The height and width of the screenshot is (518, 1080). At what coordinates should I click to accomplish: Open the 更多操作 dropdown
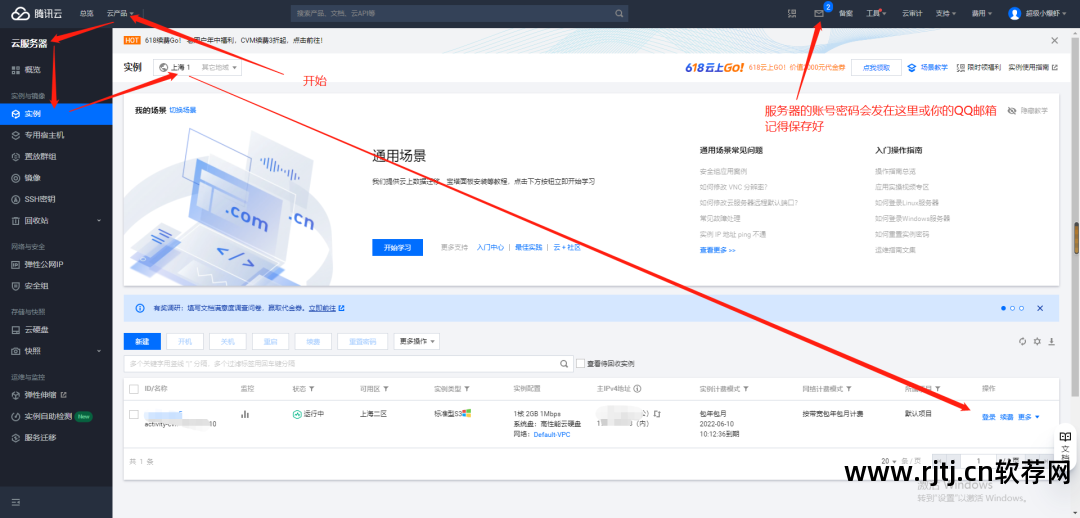click(x=417, y=342)
